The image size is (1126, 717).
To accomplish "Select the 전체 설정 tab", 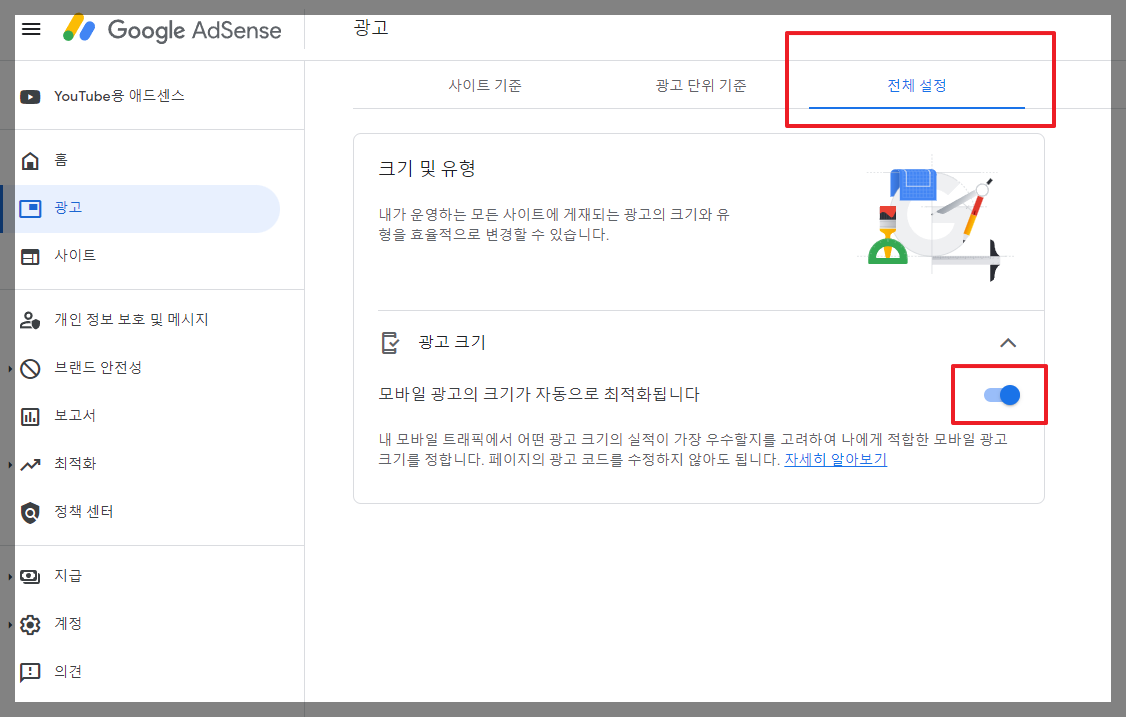I will click(917, 86).
